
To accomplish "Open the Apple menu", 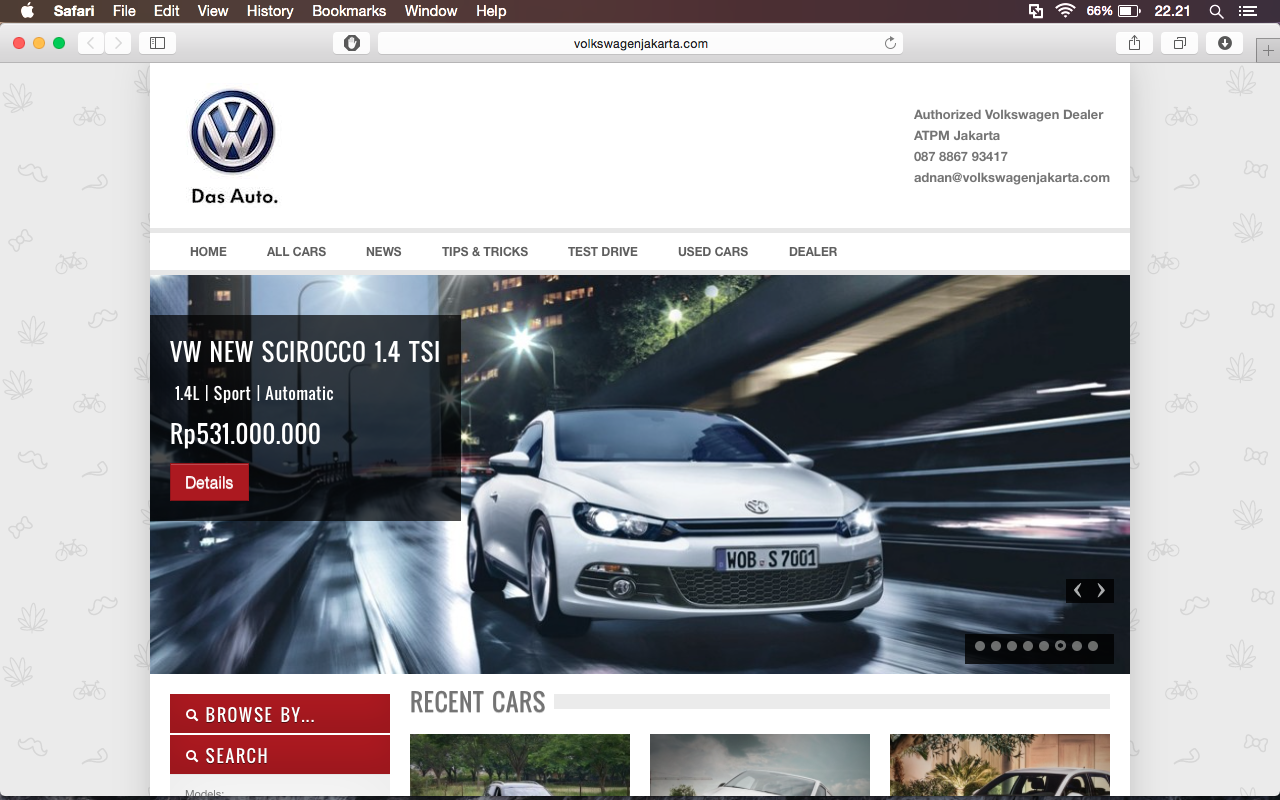I will [x=27, y=11].
